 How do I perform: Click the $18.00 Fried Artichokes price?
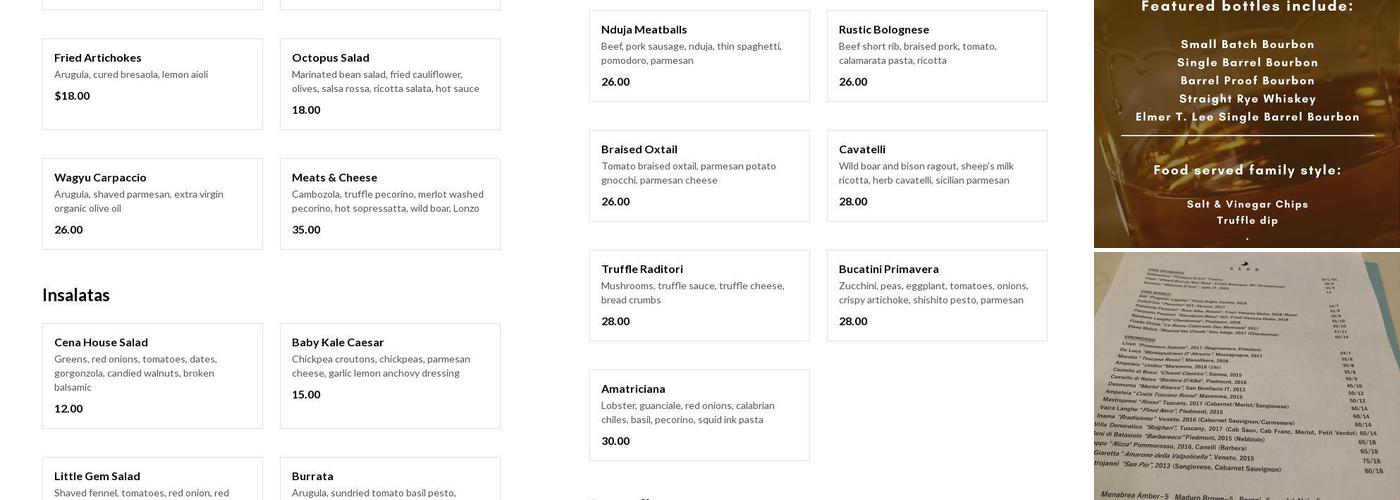click(72, 96)
